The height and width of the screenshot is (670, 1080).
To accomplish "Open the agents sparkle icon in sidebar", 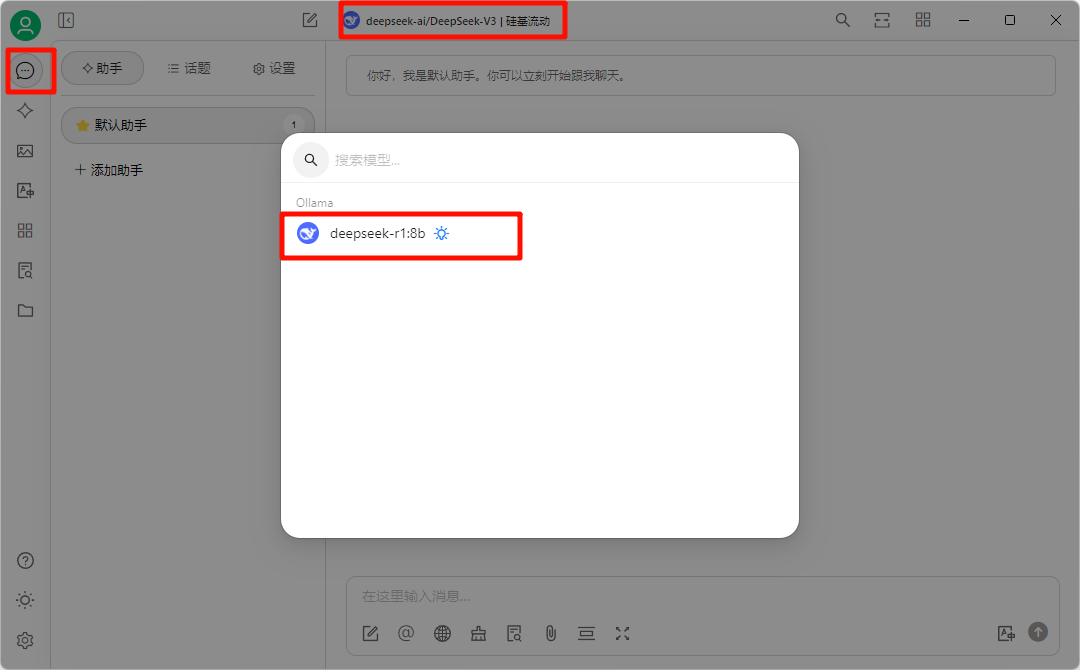I will [x=25, y=110].
